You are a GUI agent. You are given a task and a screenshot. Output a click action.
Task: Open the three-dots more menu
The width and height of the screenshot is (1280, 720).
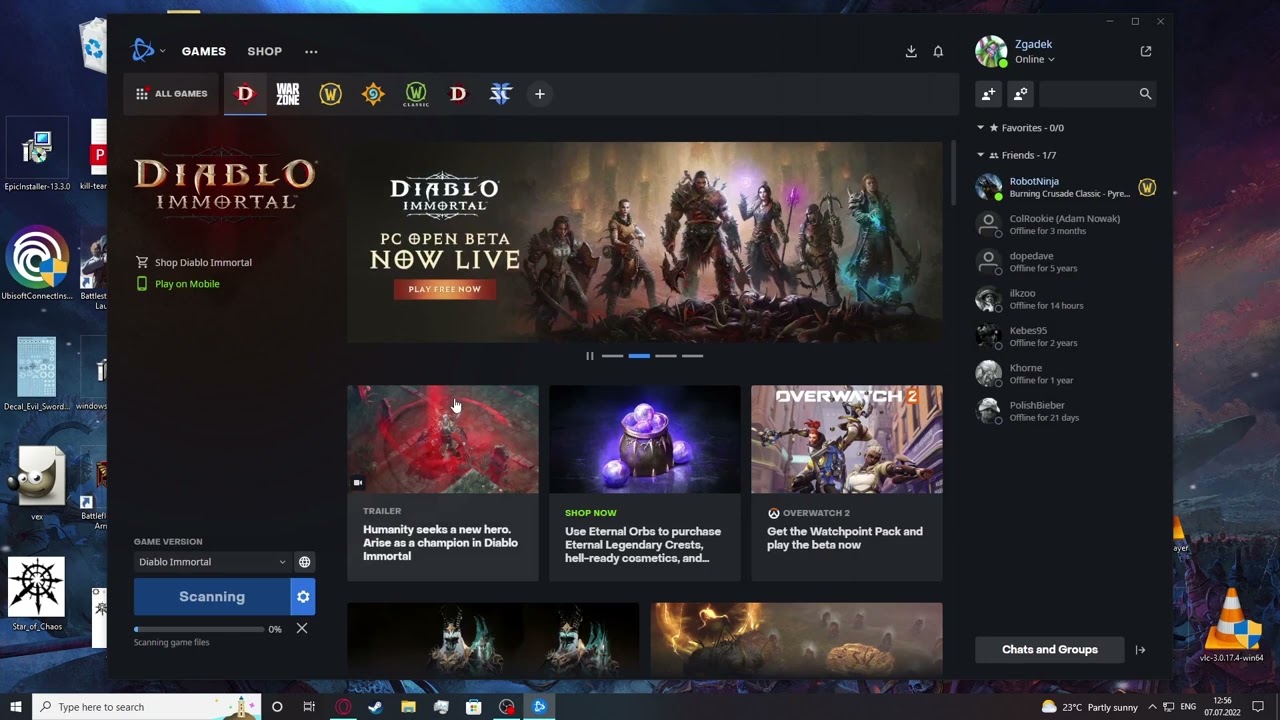[311, 51]
